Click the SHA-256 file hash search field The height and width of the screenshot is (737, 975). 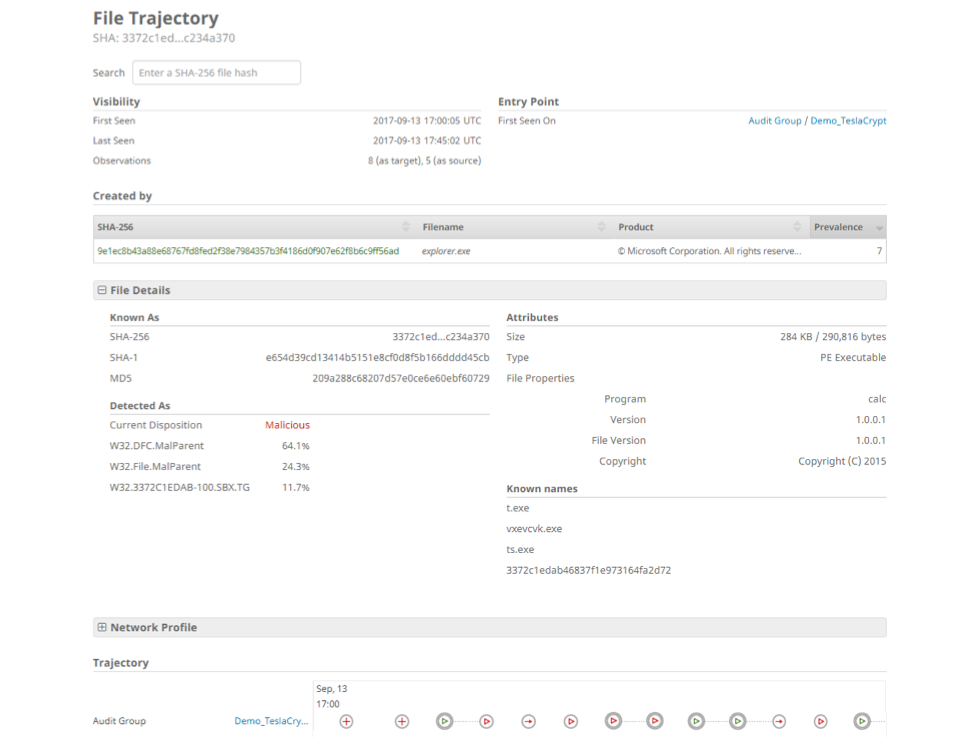point(216,72)
